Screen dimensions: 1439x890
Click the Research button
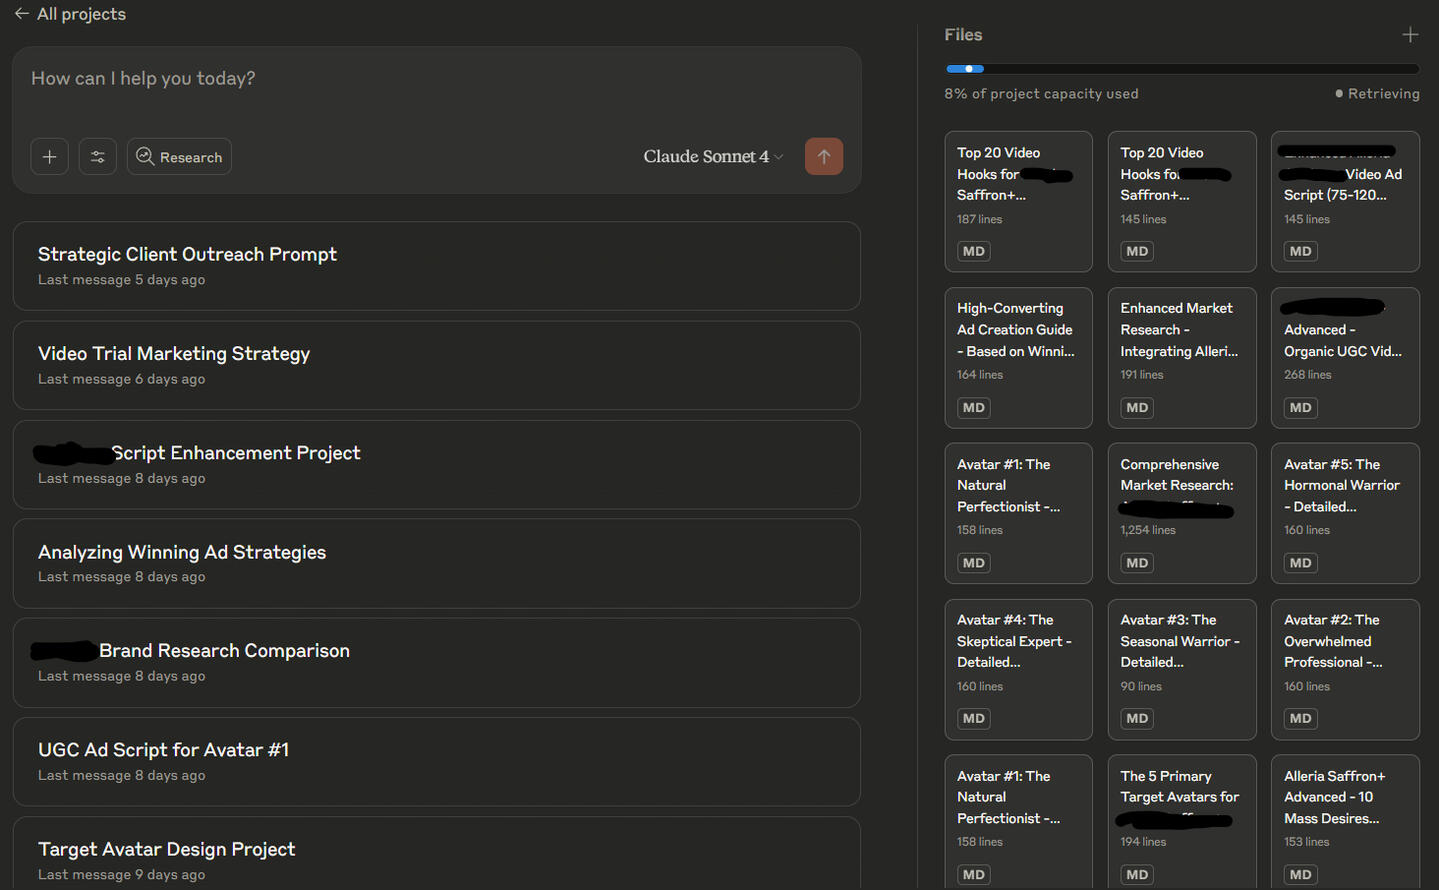click(x=179, y=157)
